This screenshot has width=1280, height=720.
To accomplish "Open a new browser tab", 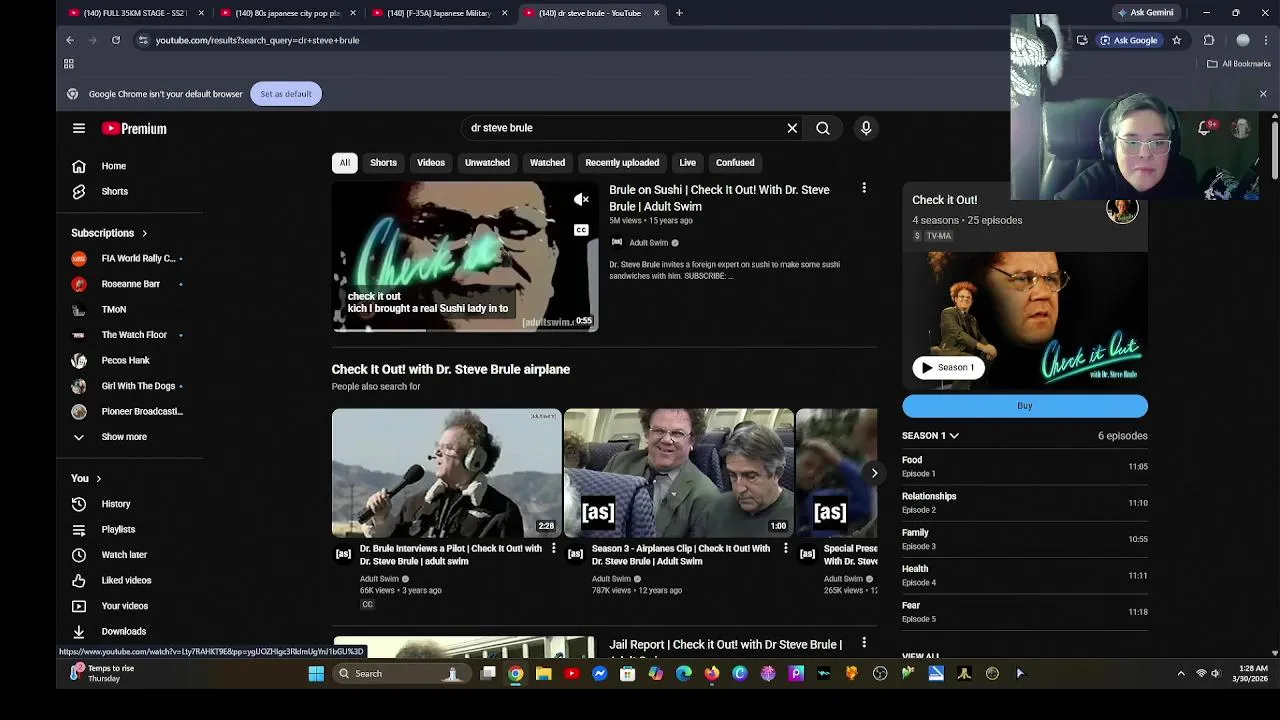I will [x=679, y=13].
